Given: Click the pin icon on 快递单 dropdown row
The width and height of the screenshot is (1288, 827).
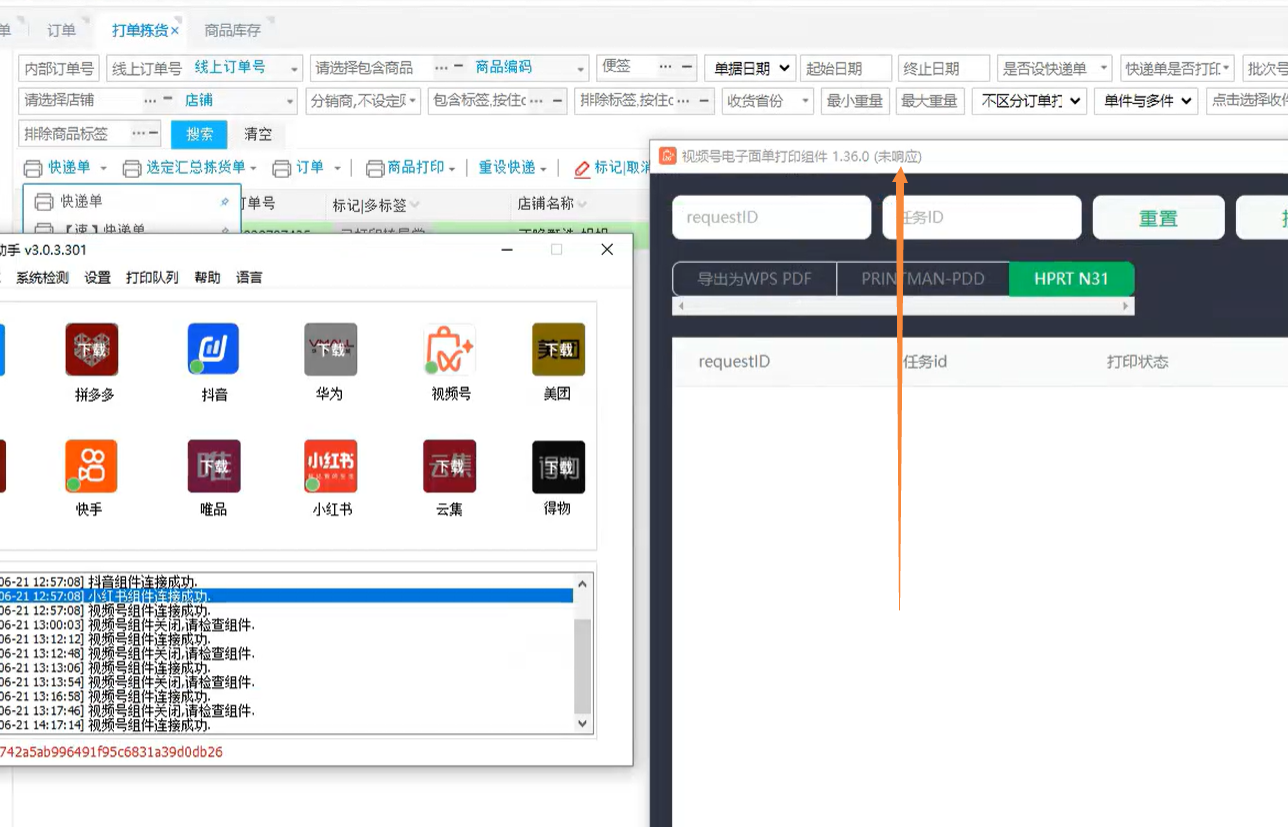Looking at the screenshot, I should [x=224, y=202].
